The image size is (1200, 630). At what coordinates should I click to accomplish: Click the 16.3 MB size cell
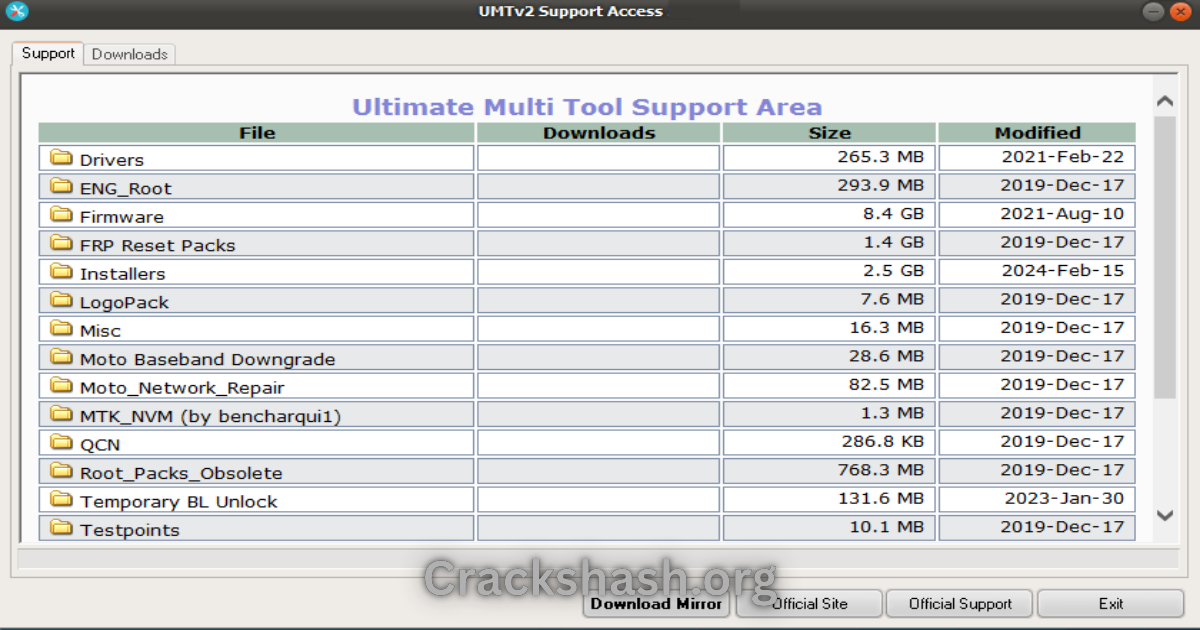(830, 328)
